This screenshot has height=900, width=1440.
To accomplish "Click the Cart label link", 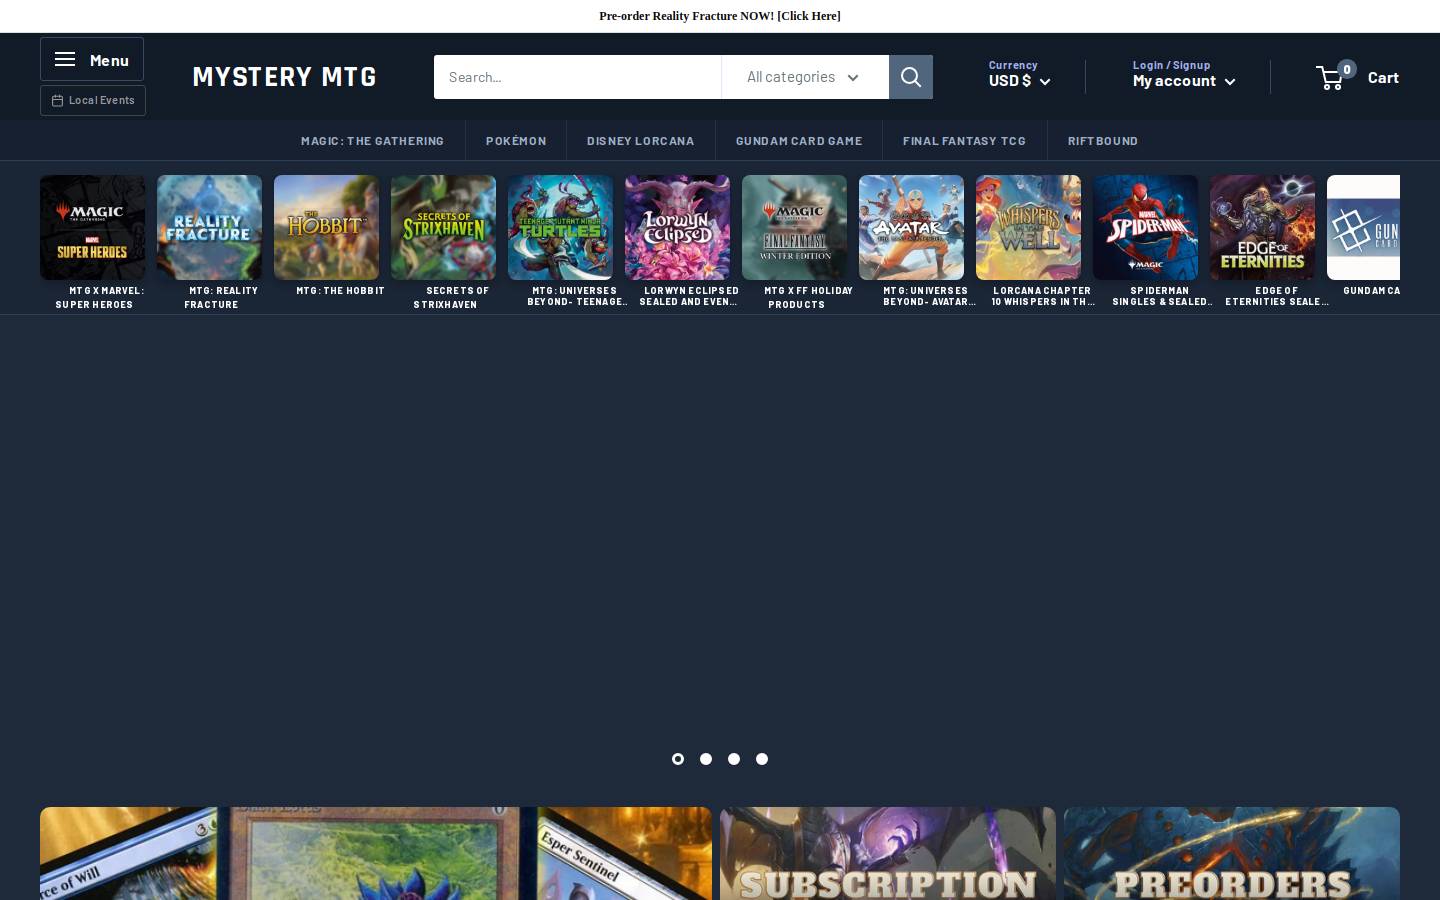I will coord(1383,77).
